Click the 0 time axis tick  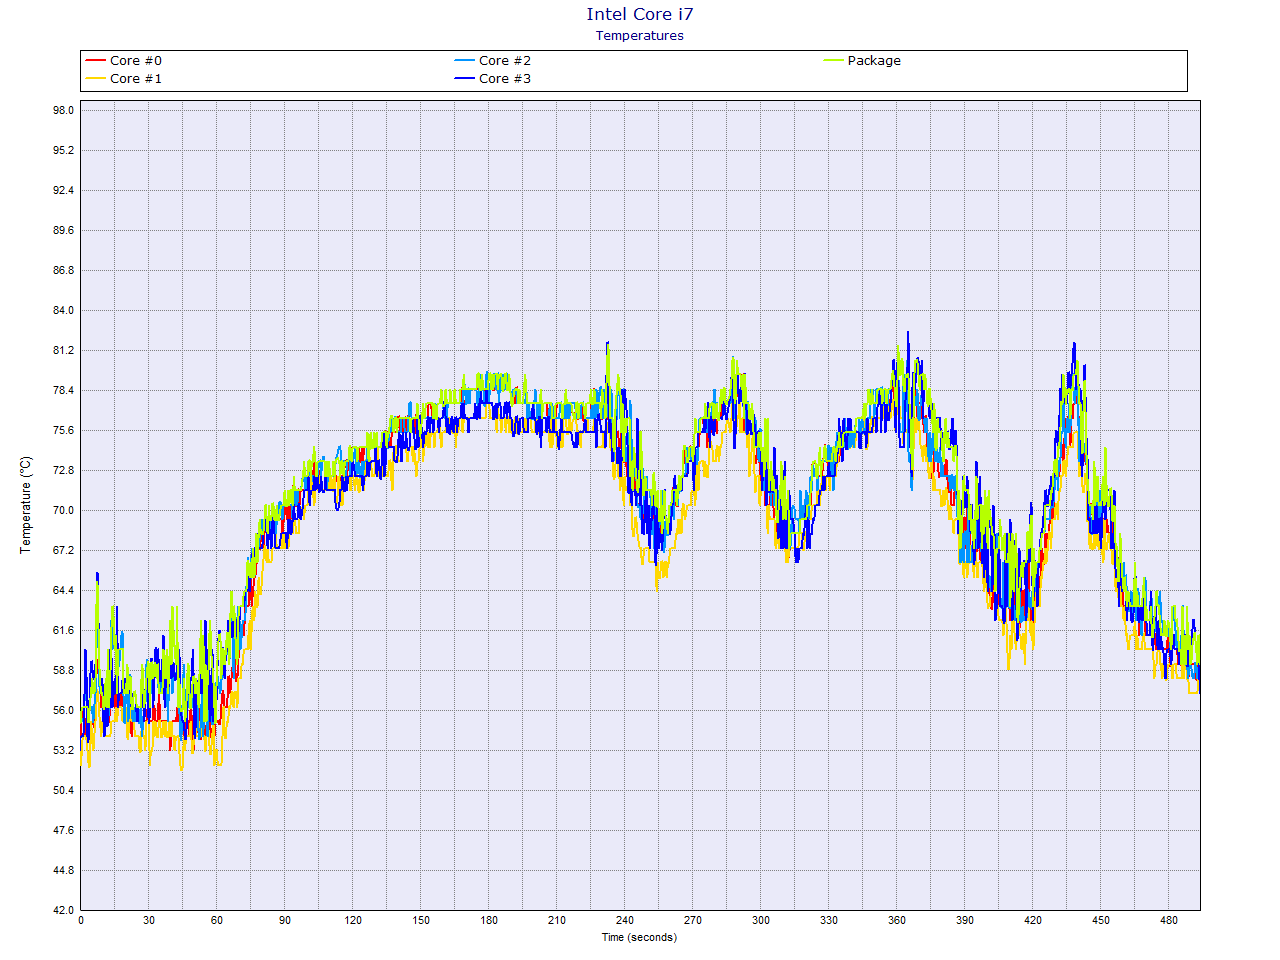81,920
